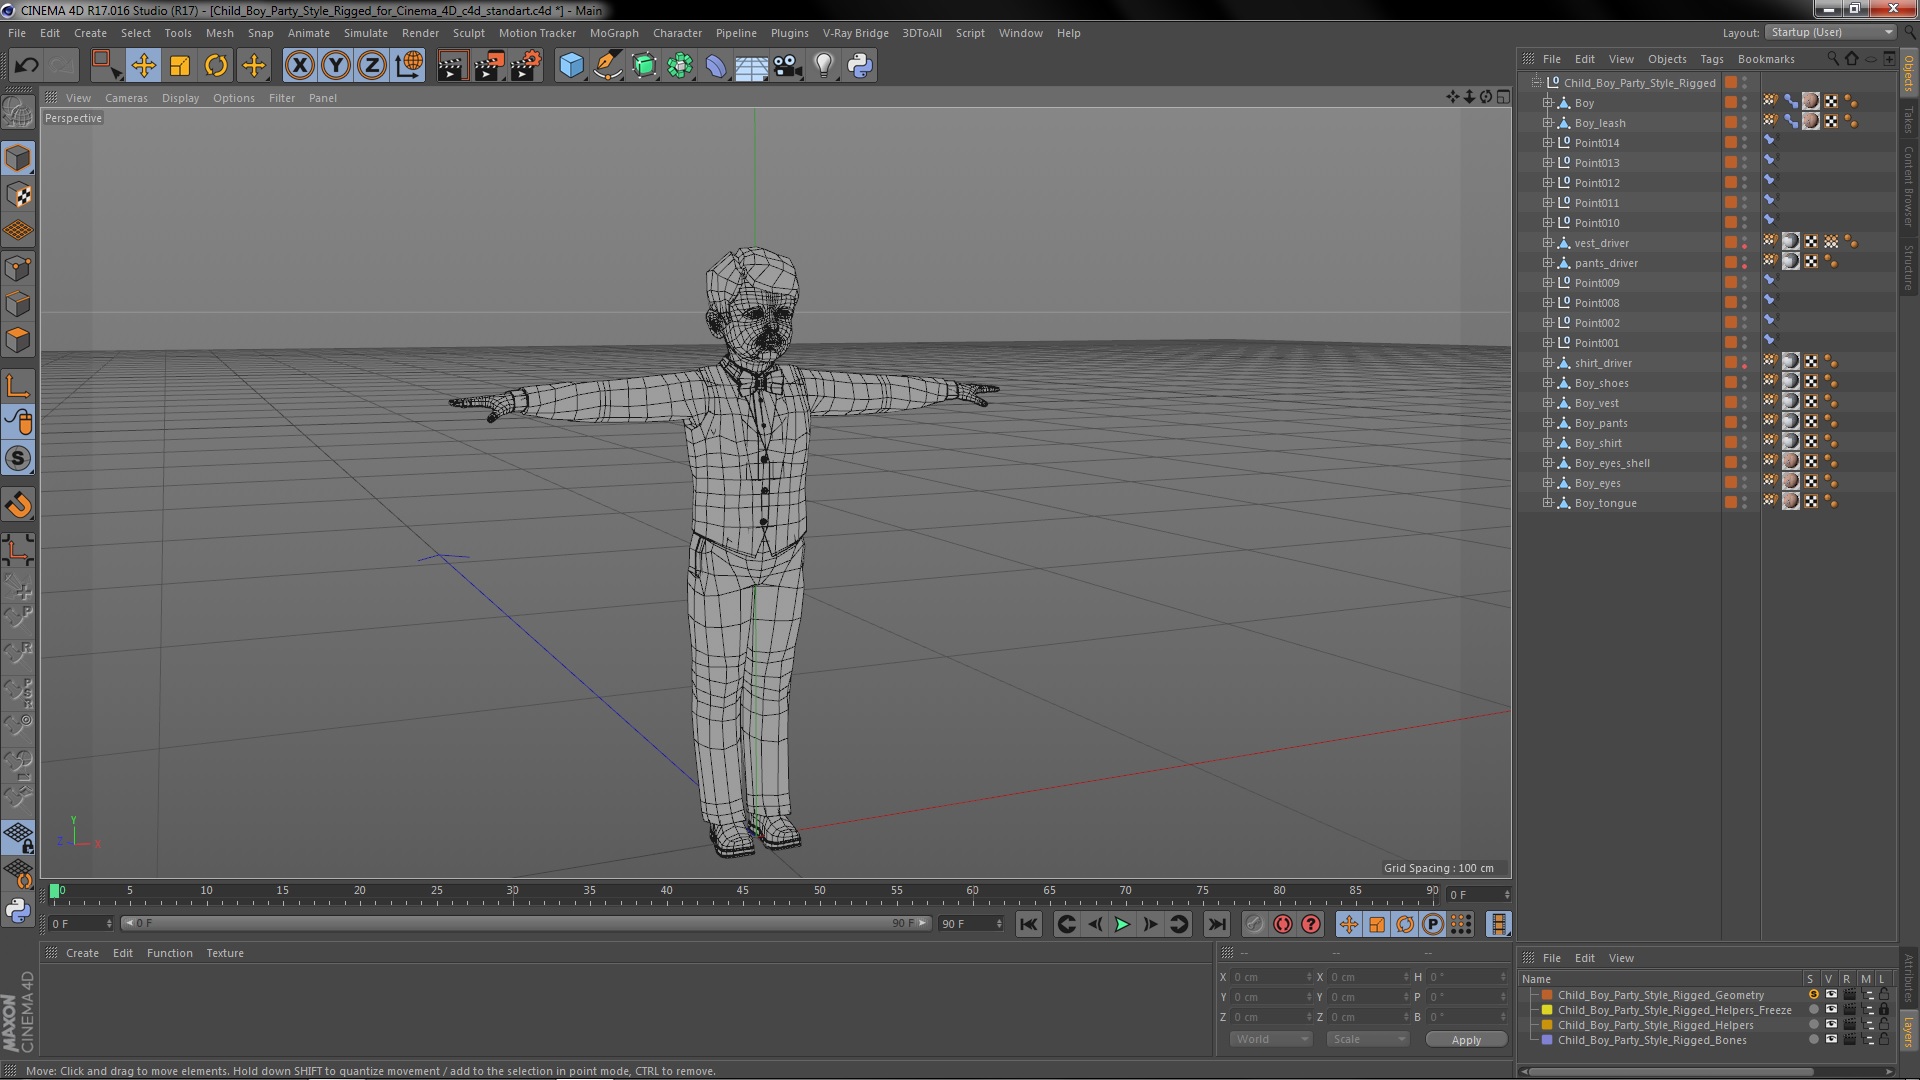Image resolution: width=1920 pixels, height=1080 pixels.
Task: Select the Scale tool in top toolbar
Action: 180,66
